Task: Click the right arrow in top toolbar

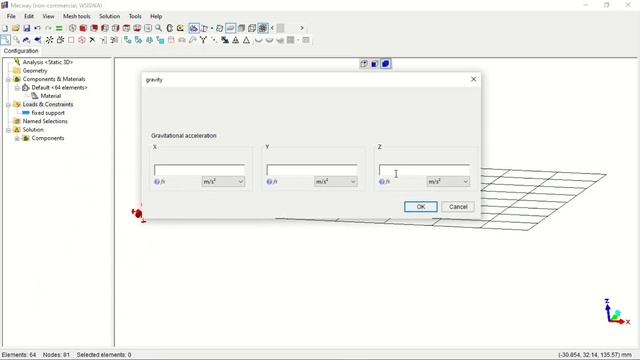Action: point(302,28)
